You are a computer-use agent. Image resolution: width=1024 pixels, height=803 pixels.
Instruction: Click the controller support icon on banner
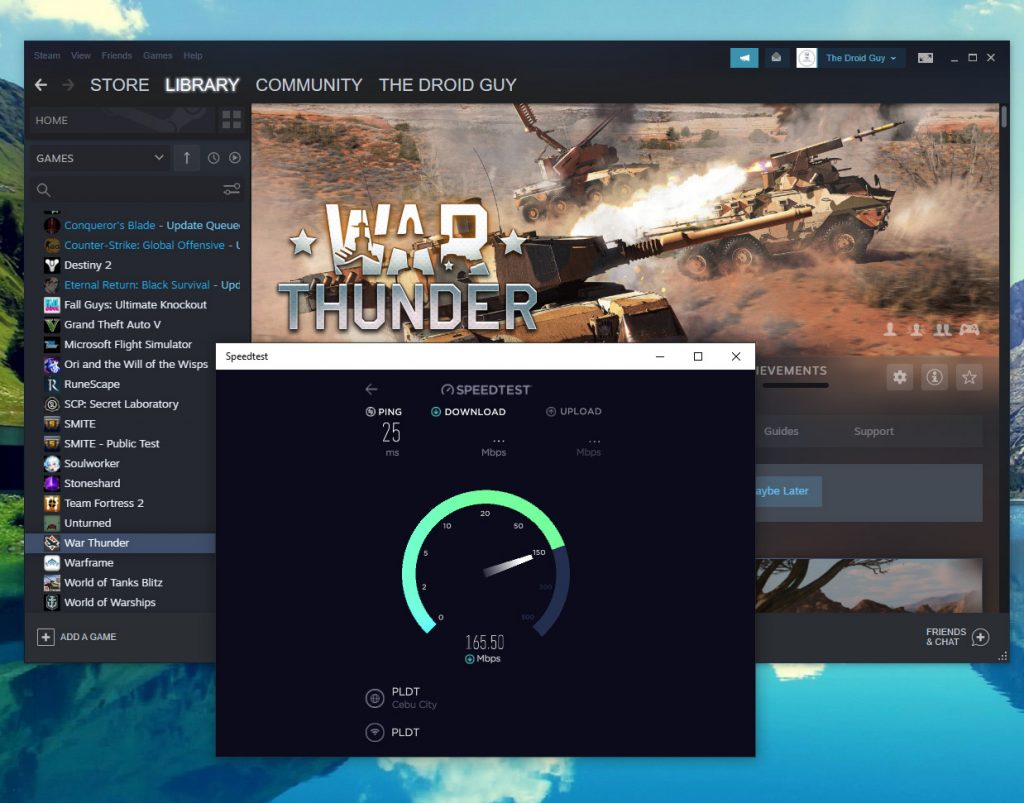tap(969, 330)
